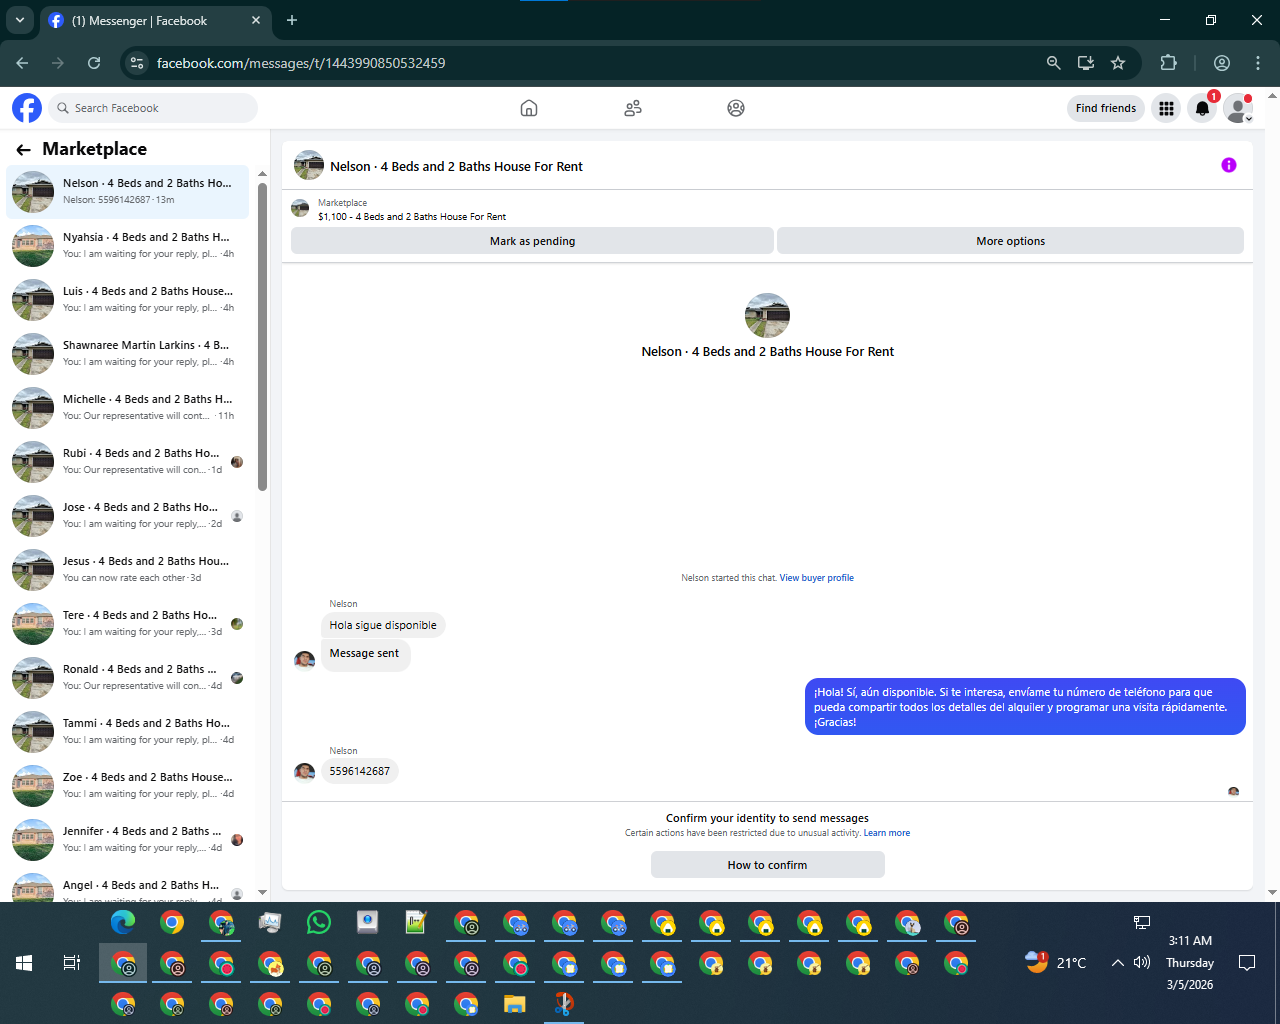Close the Messenger | Facebook tab

pyautogui.click(x=256, y=20)
